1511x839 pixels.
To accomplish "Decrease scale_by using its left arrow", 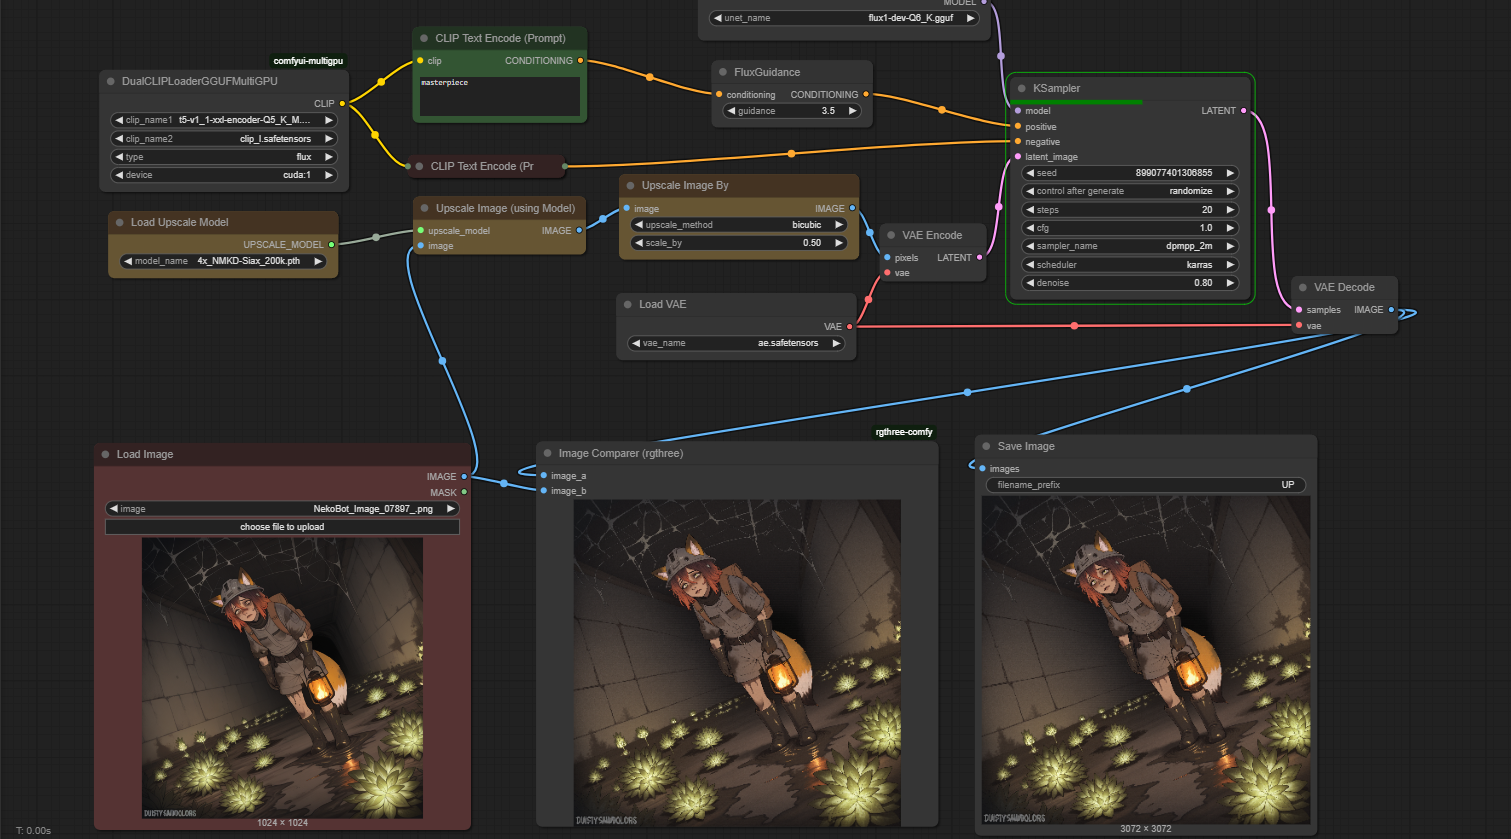I will point(639,243).
